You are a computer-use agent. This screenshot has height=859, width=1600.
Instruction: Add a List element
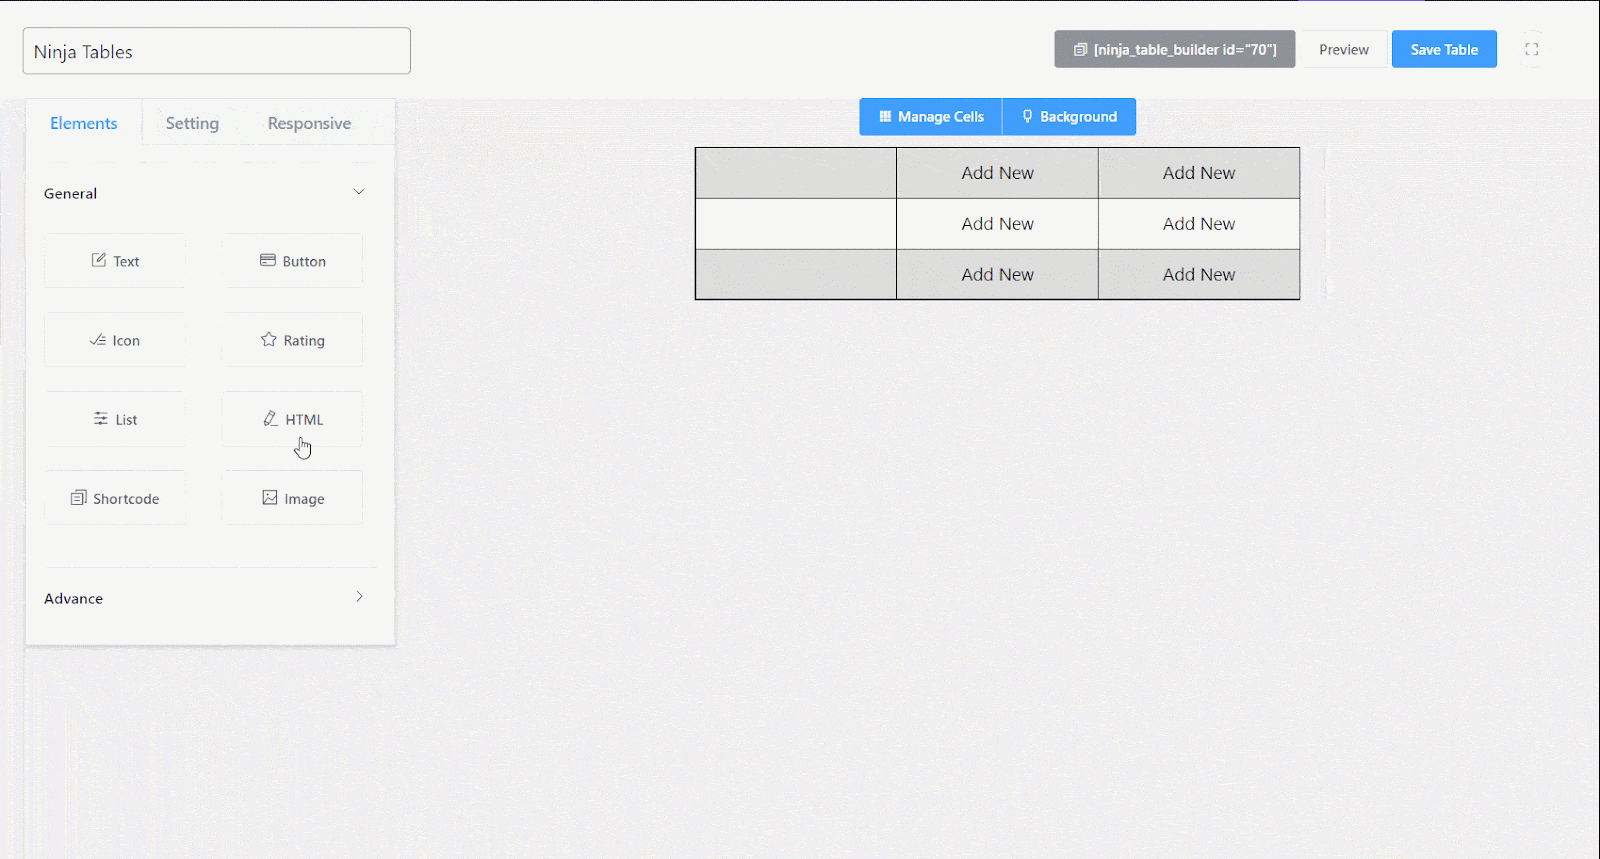pyautogui.click(x=115, y=419)
